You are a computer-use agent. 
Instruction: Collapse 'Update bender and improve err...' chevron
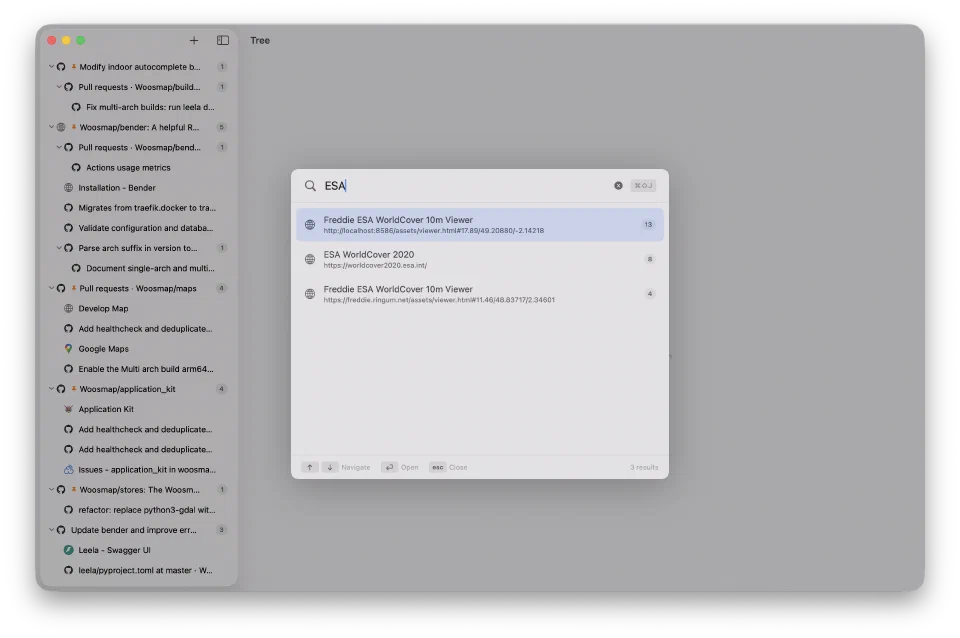click(x=51, y=530)
